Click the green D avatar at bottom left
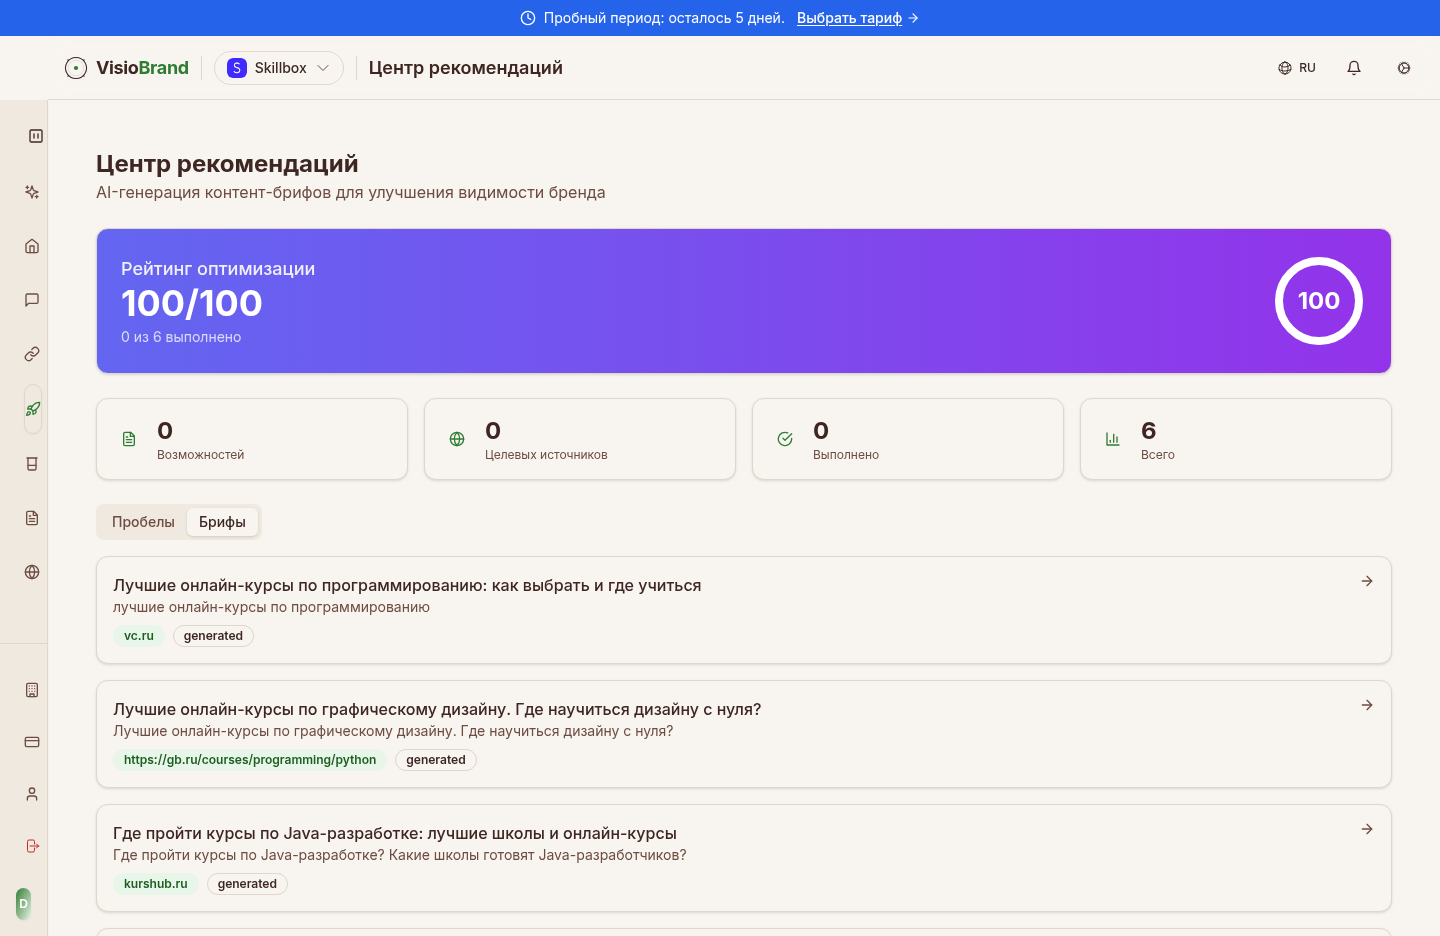 (22, 903)
